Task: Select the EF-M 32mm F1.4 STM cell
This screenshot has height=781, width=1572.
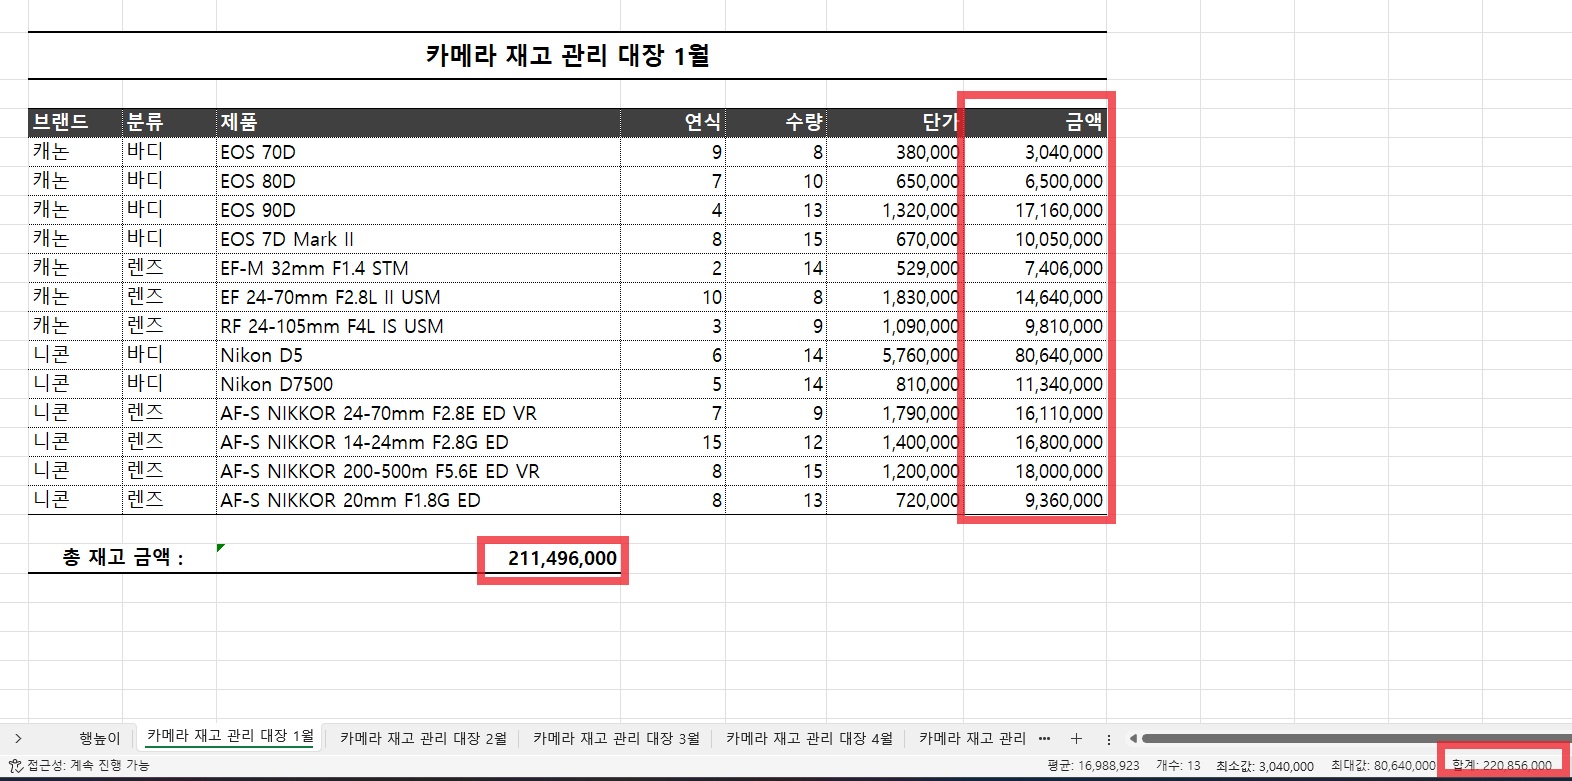Action: point(418,268)
